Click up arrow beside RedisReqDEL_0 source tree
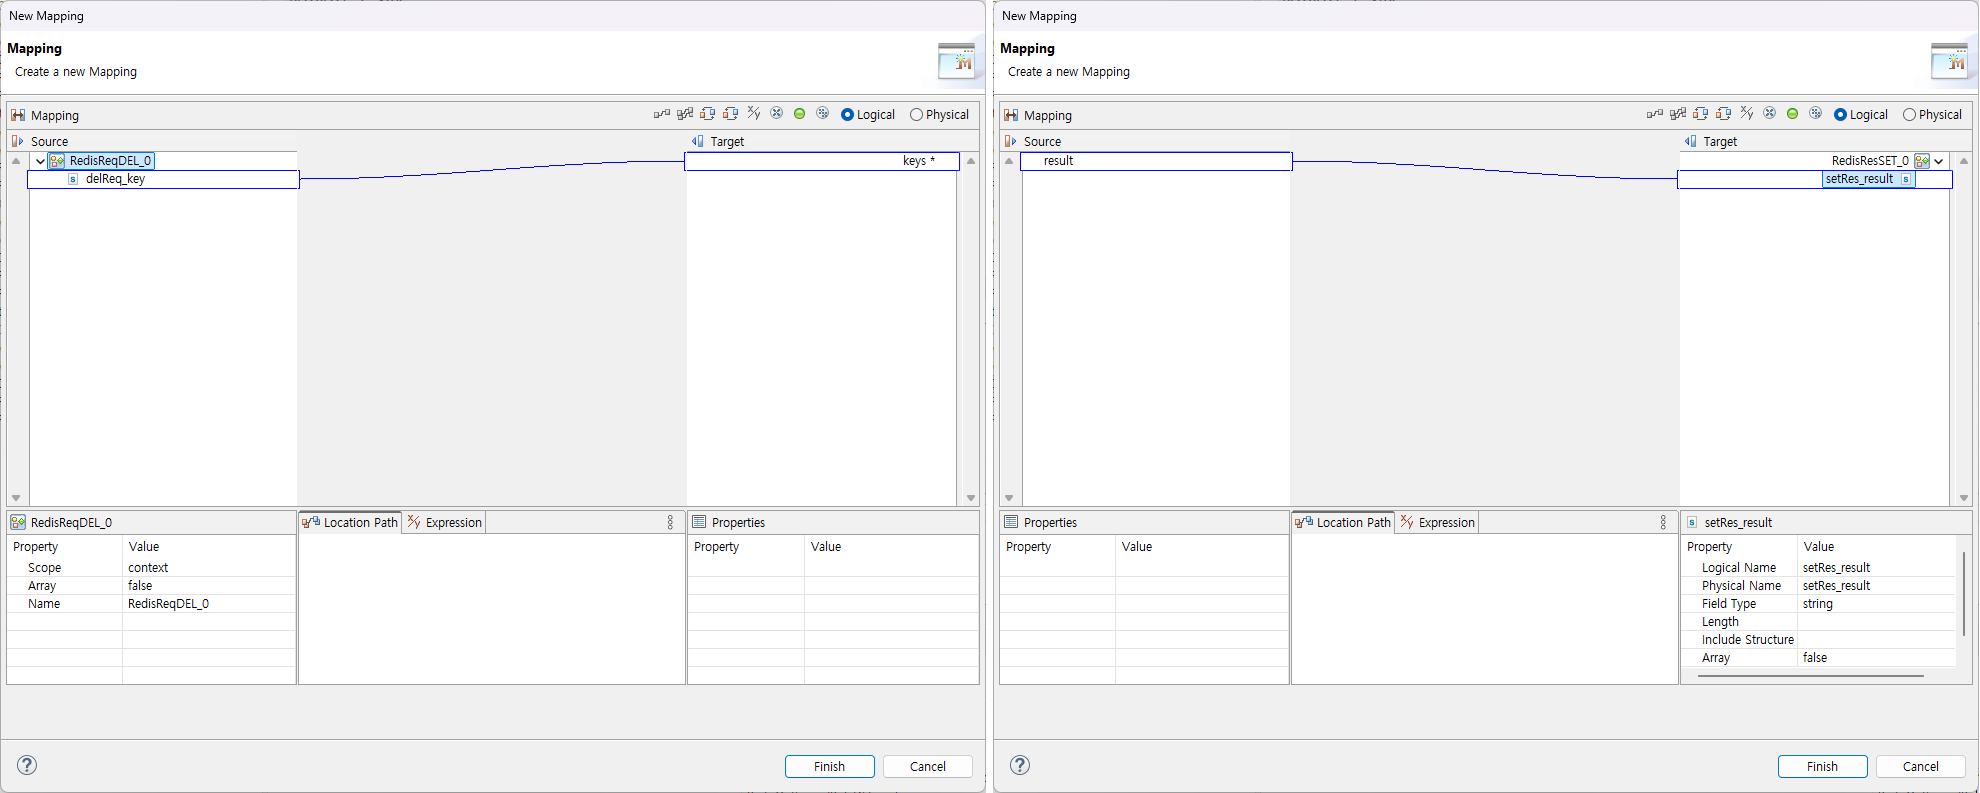 pos(16,161)
